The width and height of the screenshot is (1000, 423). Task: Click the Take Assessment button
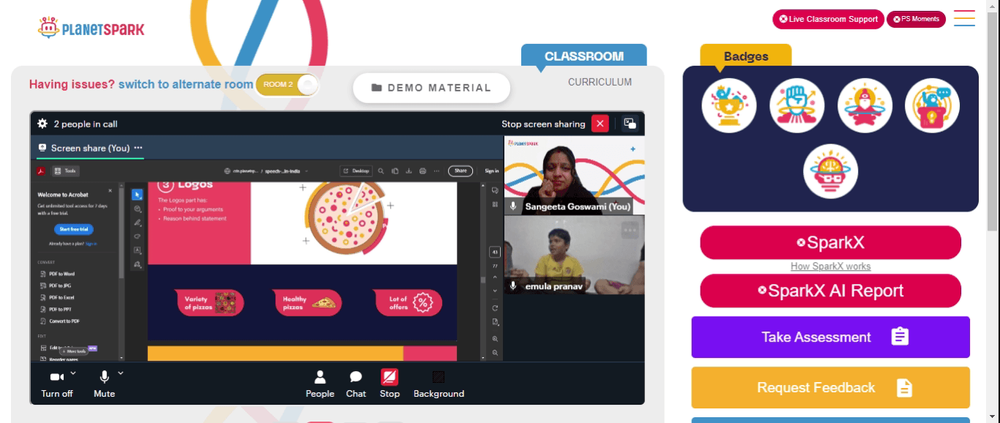click(x=830, y=337)
